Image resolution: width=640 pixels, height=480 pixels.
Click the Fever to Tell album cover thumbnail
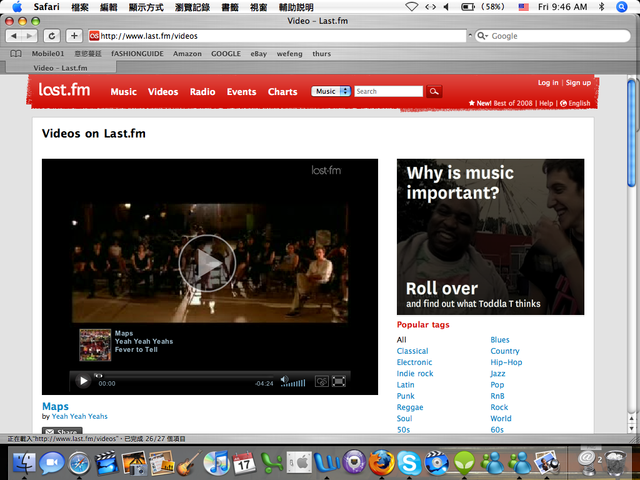click(95, 345)
